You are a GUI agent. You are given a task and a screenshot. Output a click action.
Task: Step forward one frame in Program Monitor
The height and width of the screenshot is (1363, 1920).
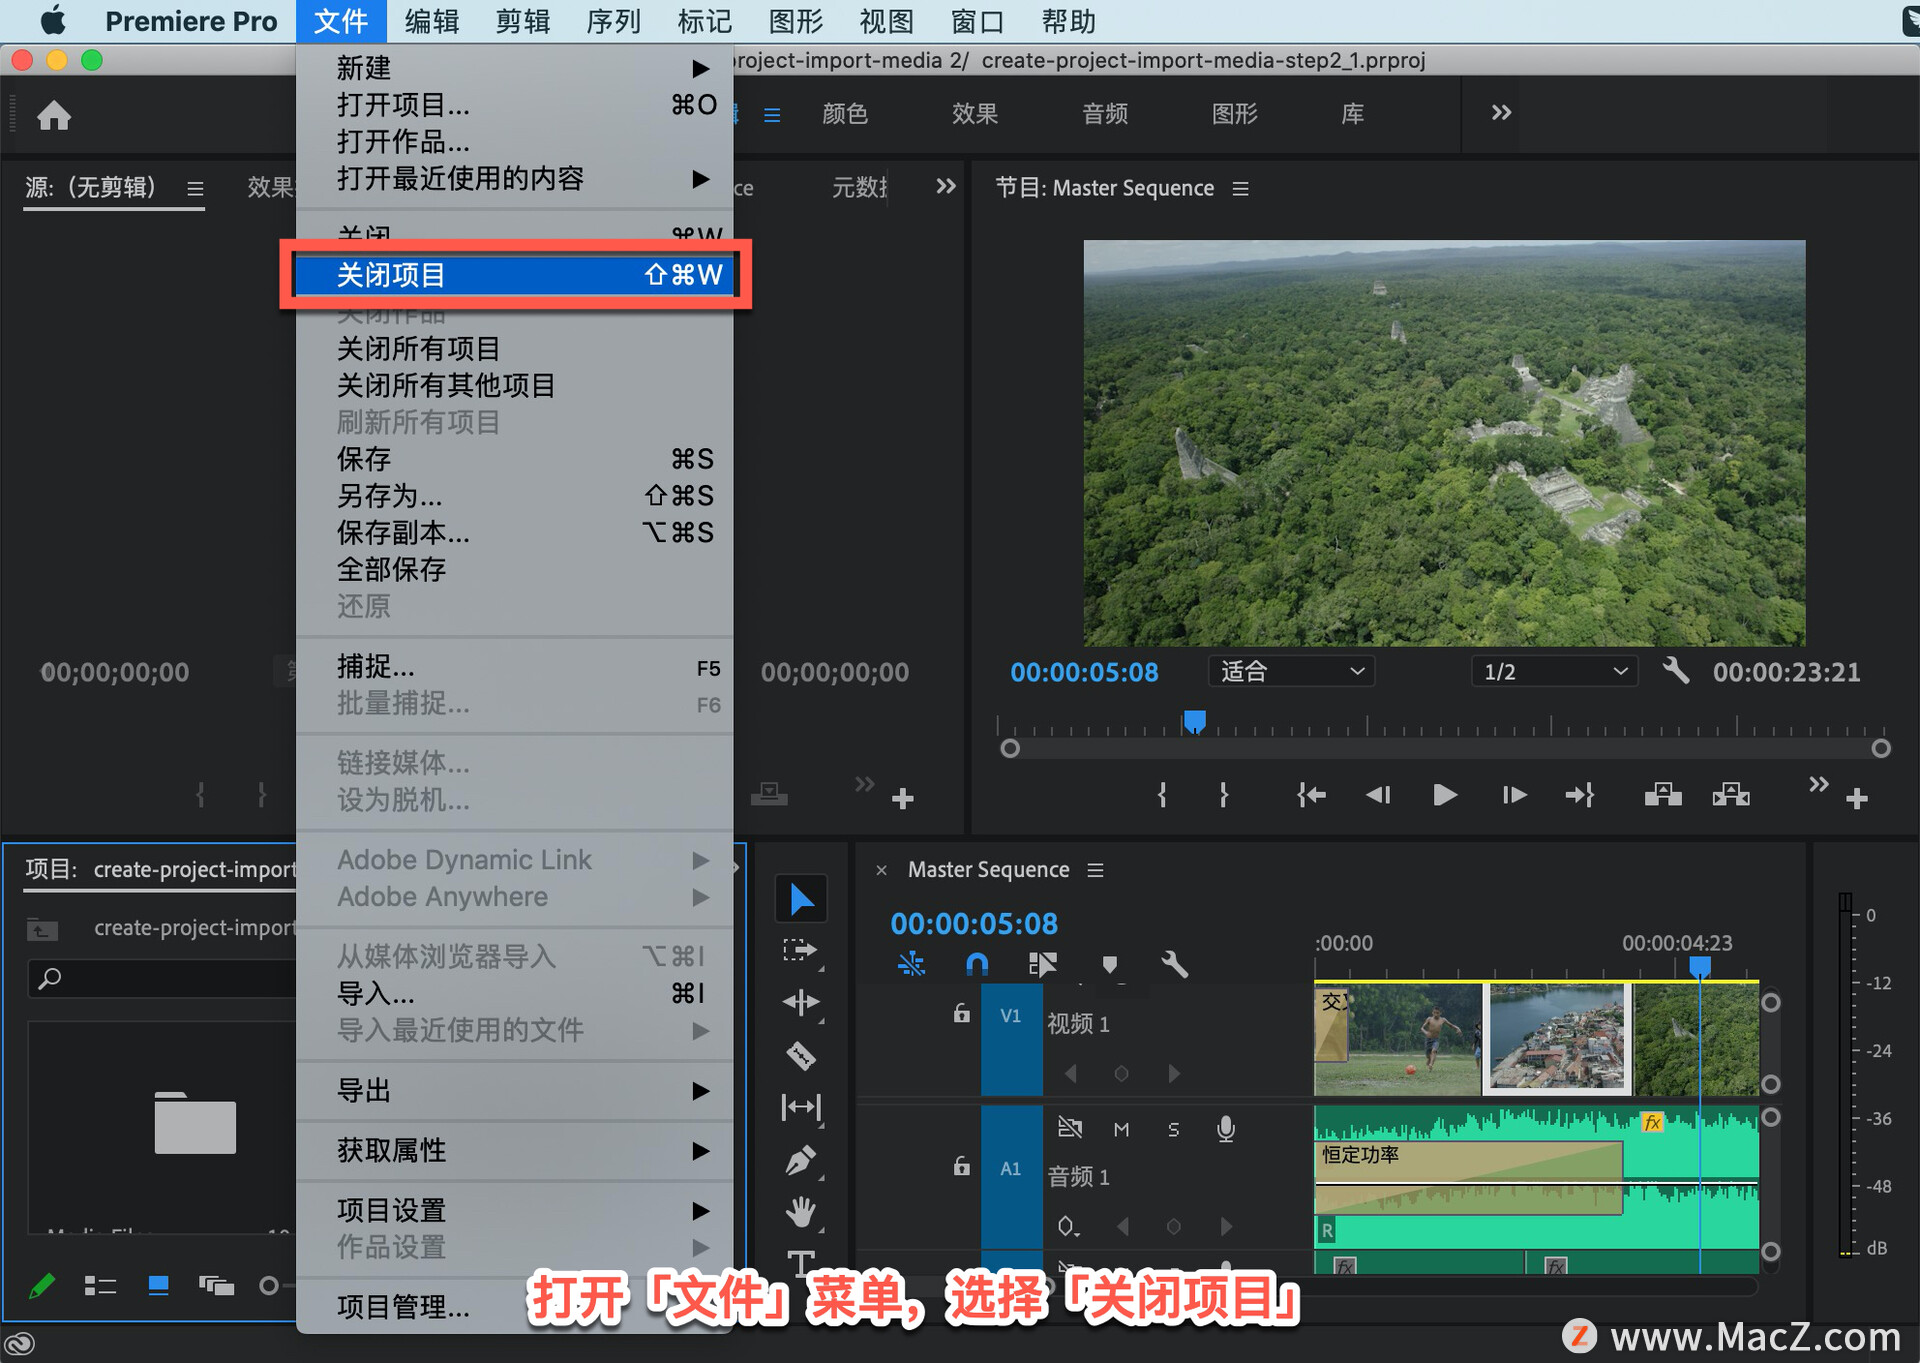[x=1514, y=796]
